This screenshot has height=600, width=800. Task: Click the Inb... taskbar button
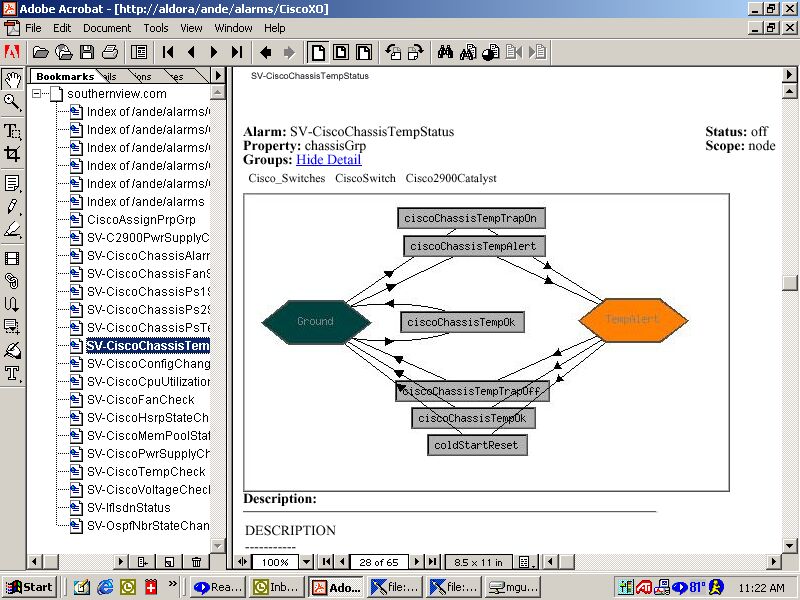(x=279, y=587)
